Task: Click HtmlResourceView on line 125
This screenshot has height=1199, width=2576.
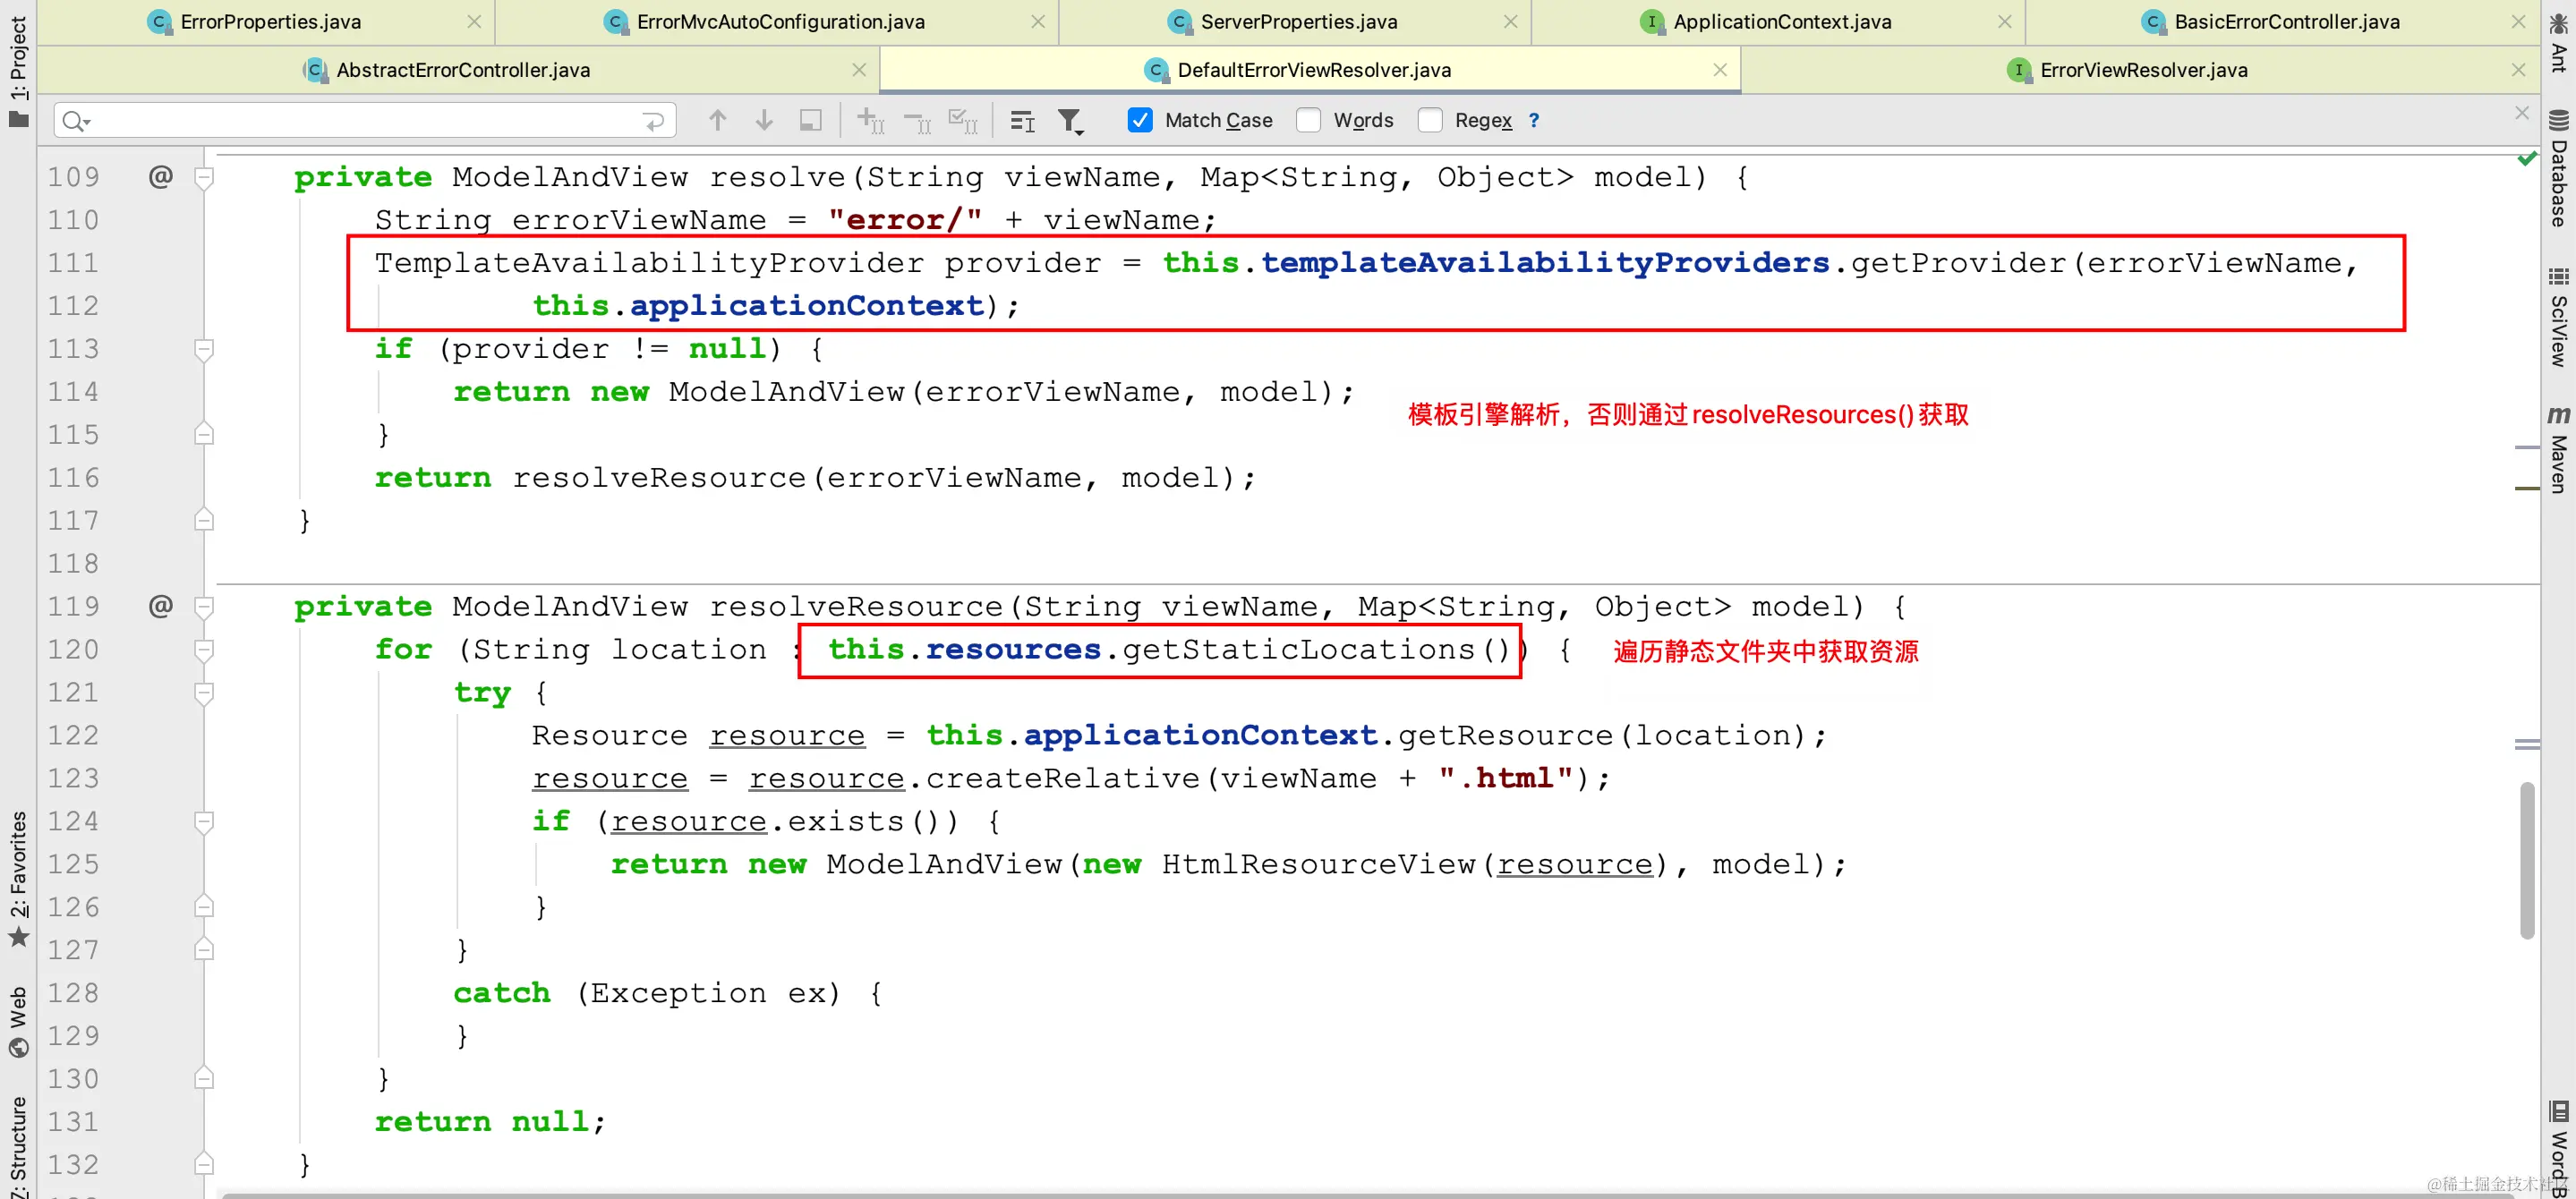Action: tap(1318, 864)
